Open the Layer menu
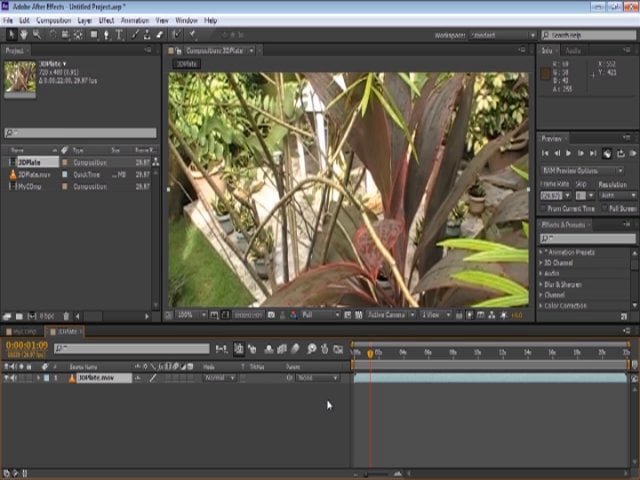Image resolution: width=640 pixels, height=480 pixels. point(84,20)
